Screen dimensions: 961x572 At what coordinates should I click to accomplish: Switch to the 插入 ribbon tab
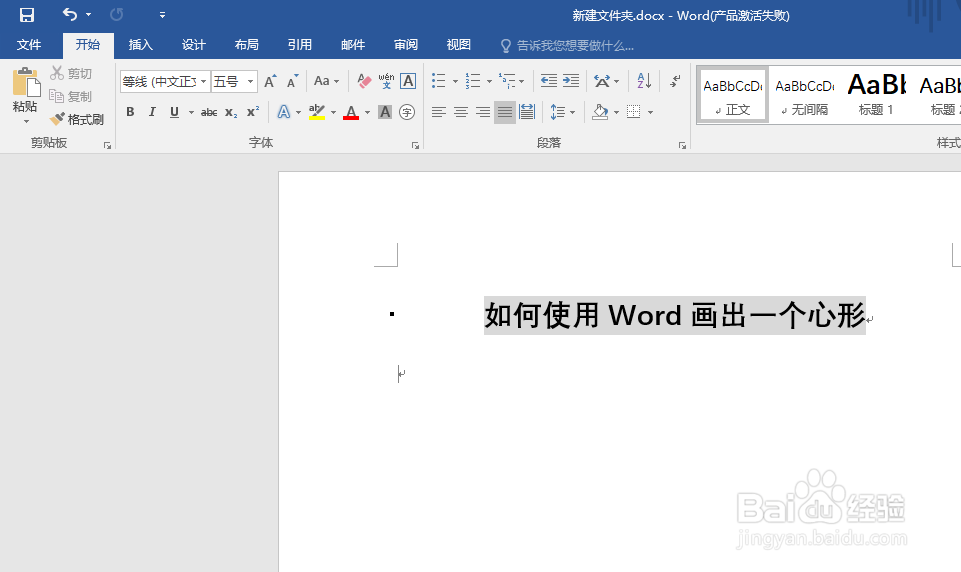tap(140, 45)
